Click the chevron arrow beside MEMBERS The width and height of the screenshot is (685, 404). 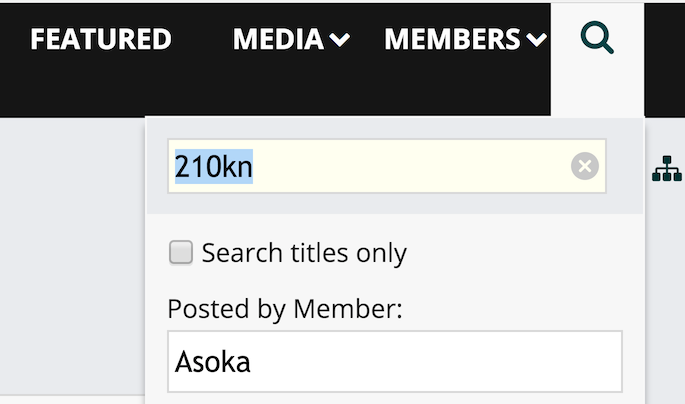[536, 40]
